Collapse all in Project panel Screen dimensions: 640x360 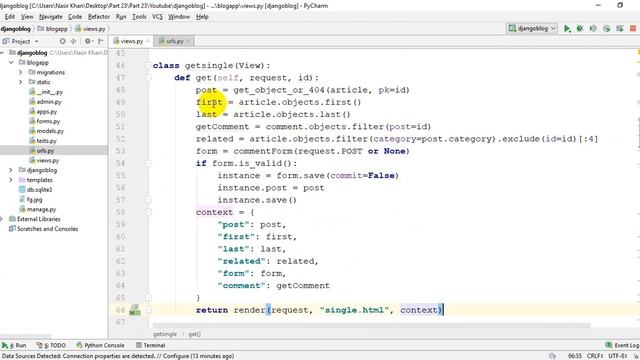click(x=74, y=41)
